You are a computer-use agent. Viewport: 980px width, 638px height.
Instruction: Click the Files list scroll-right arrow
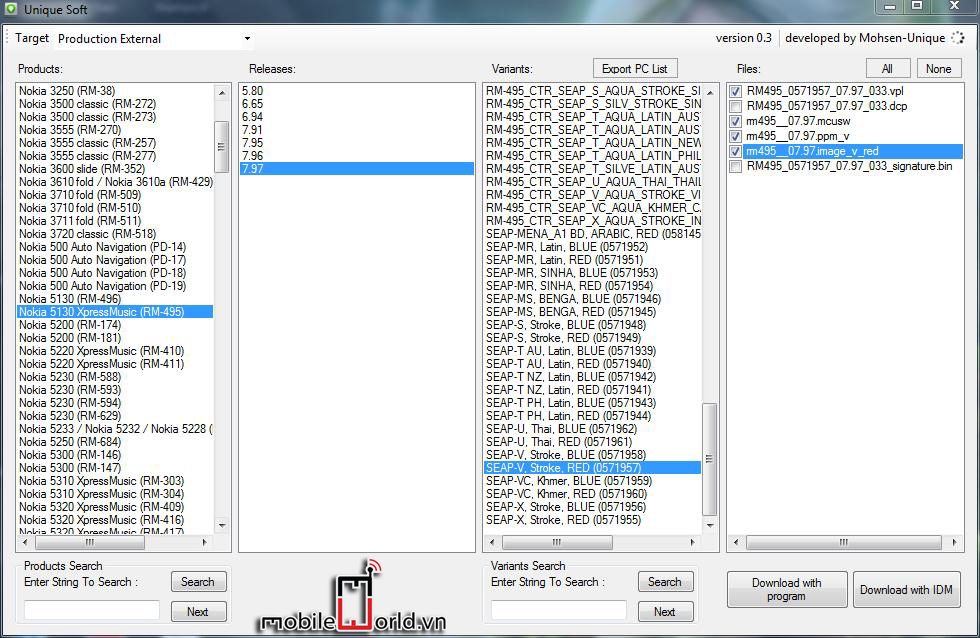tap(954, 542)
